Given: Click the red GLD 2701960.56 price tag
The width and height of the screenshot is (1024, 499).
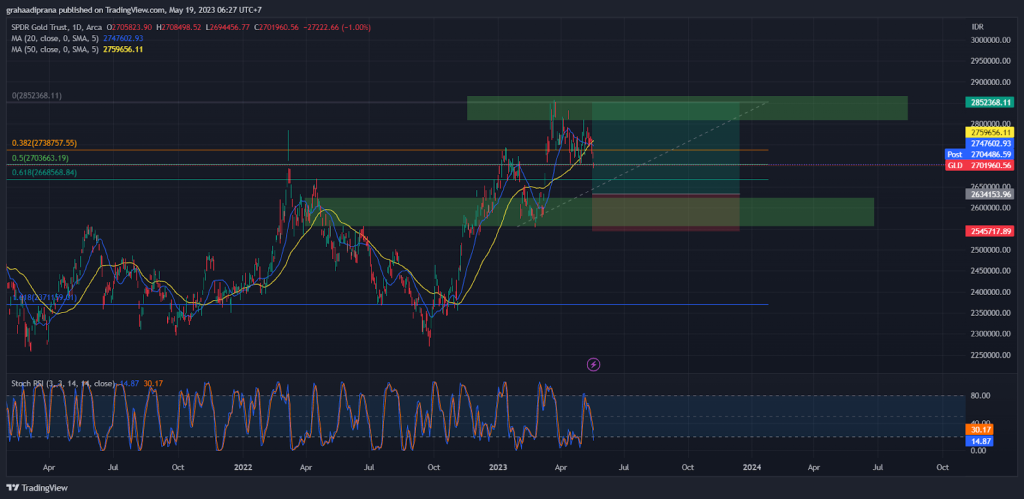Looking at the screenshot, I should [980, 165].
